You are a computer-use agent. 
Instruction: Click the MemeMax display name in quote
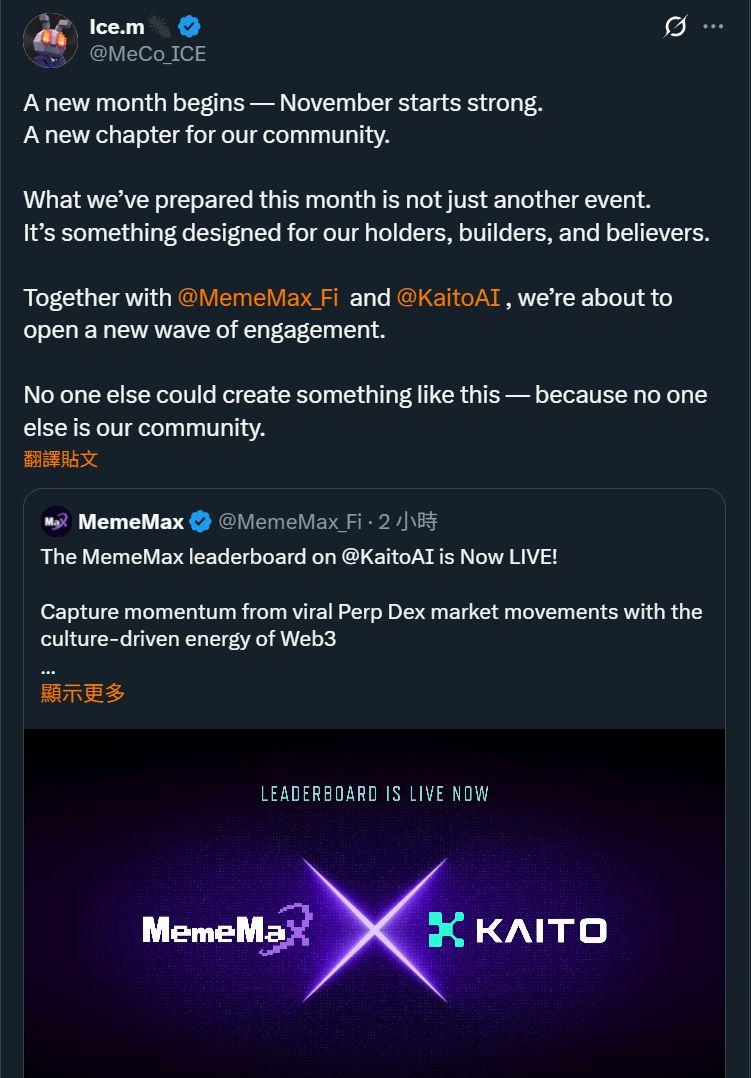(x=131, y=521)
